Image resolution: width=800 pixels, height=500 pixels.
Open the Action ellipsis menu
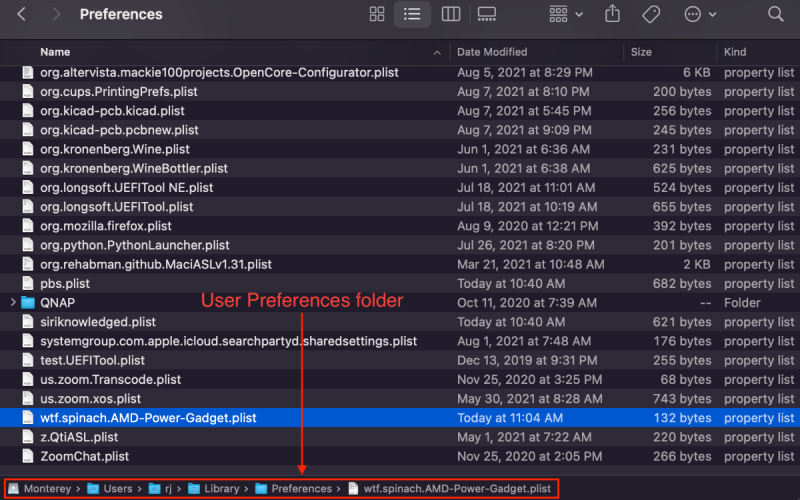click(x=700, y=14)
